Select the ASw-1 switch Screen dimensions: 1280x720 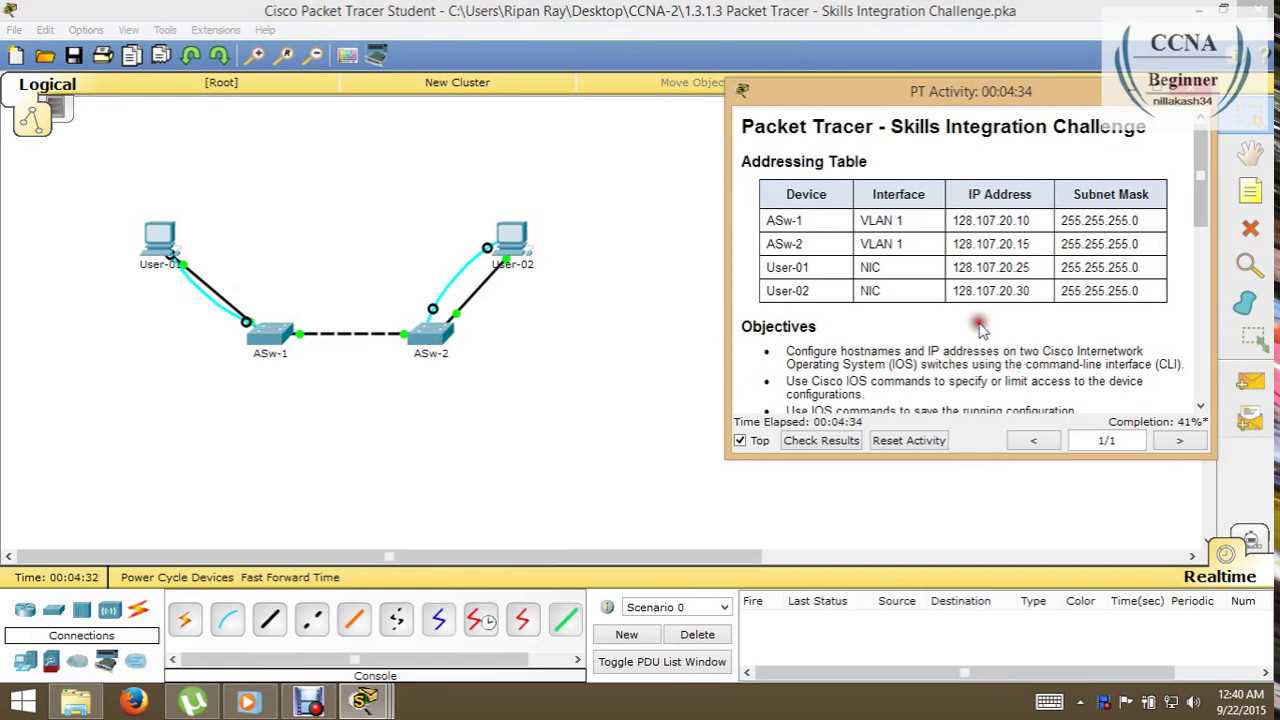click(x=270, y=335)
